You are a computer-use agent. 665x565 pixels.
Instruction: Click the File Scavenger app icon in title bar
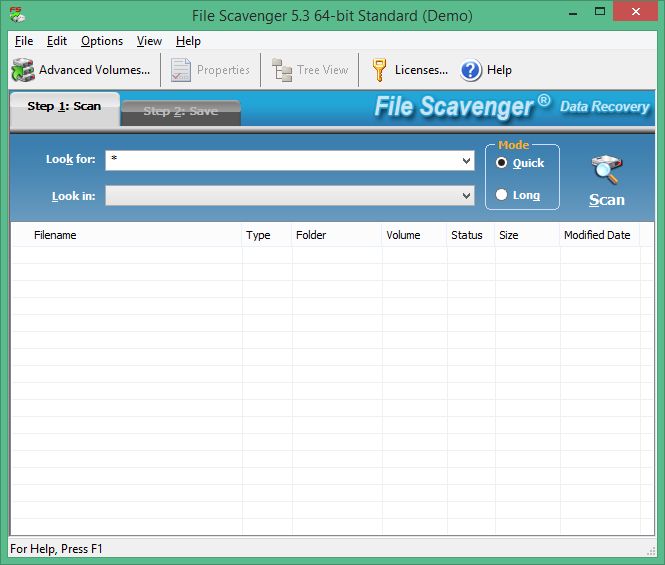[17, 15]
